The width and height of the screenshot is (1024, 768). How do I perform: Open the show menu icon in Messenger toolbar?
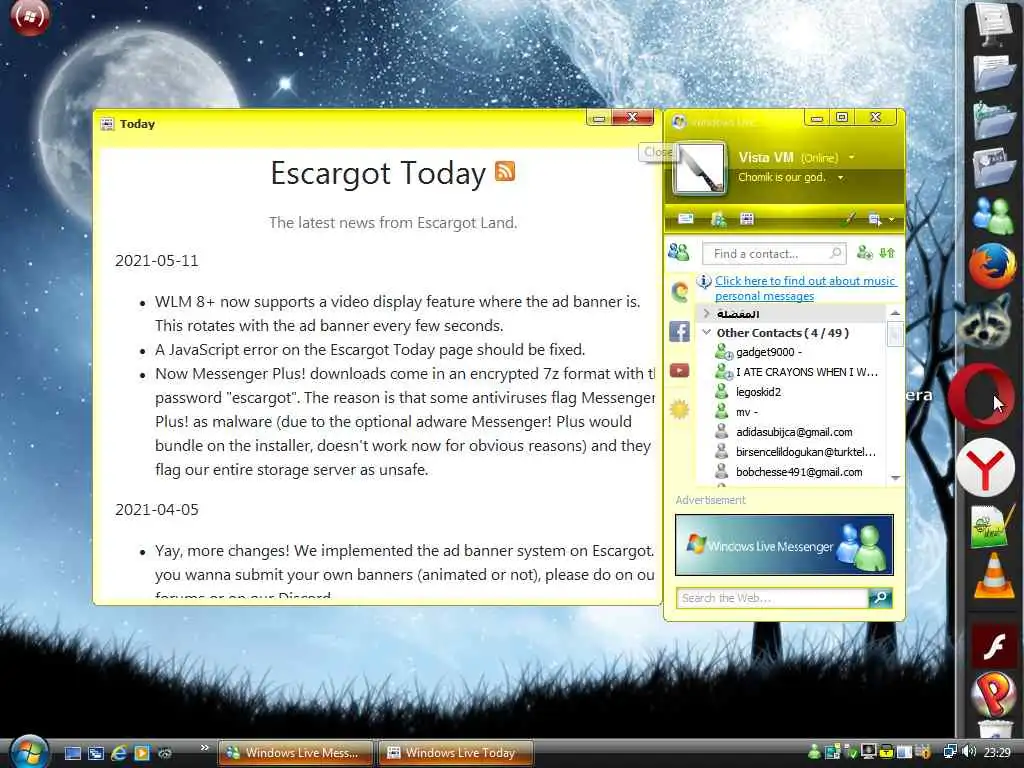(874, 219)
